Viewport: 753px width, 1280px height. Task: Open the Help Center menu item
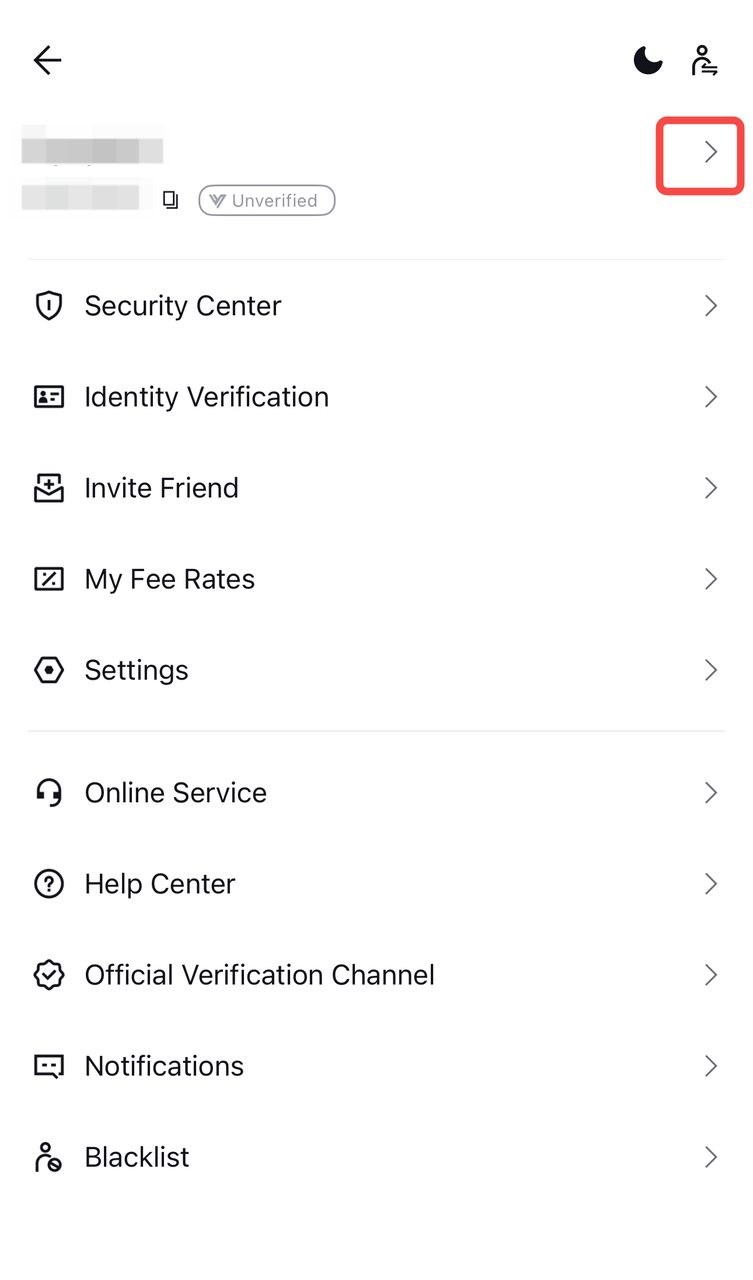pyautogui.click(x=376, y=884)
